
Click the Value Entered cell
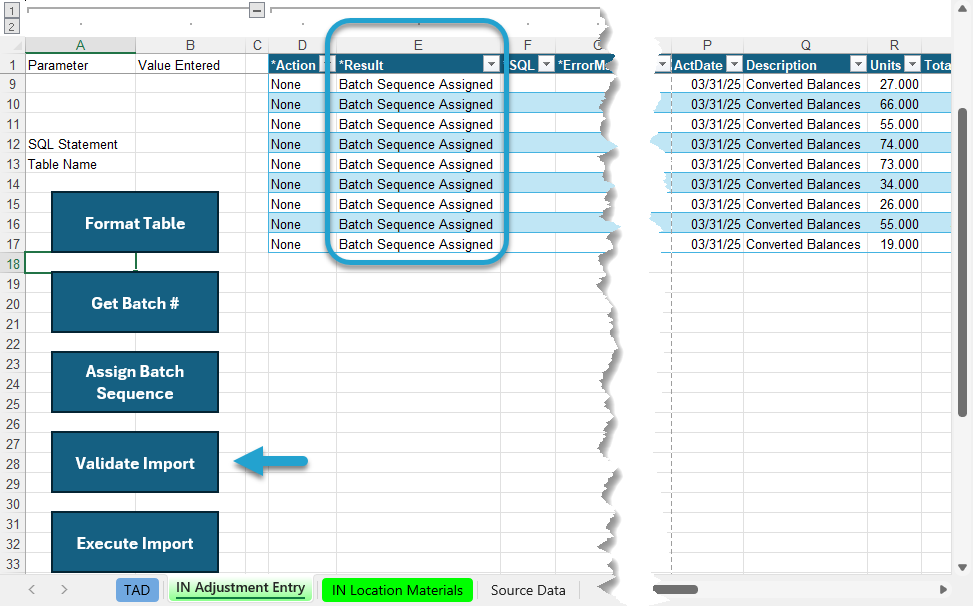click(191, 65)
